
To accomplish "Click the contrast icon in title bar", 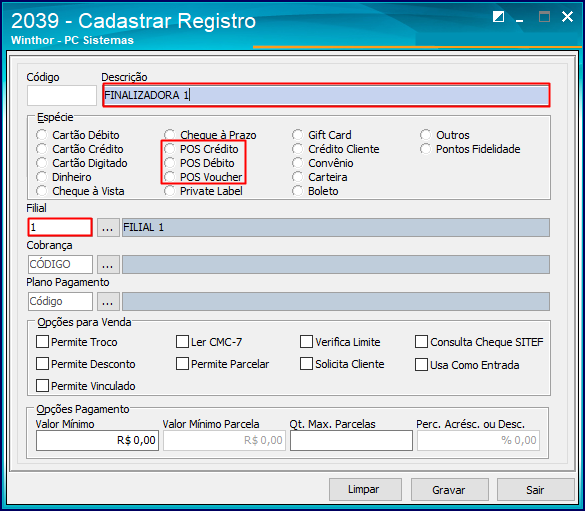I will 498,17.
